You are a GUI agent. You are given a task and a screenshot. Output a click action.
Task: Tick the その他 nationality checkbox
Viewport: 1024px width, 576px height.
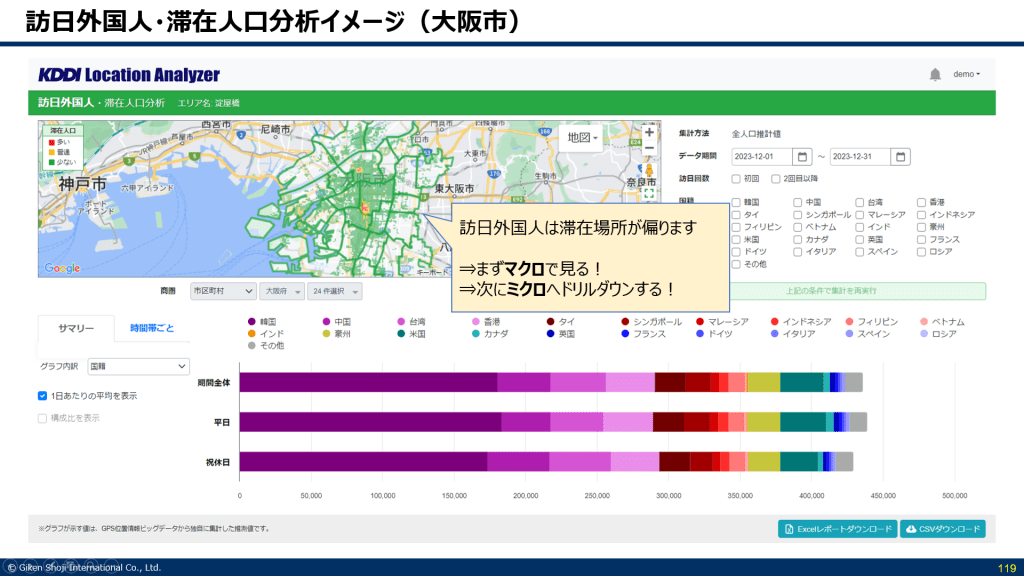coord(736,264)
